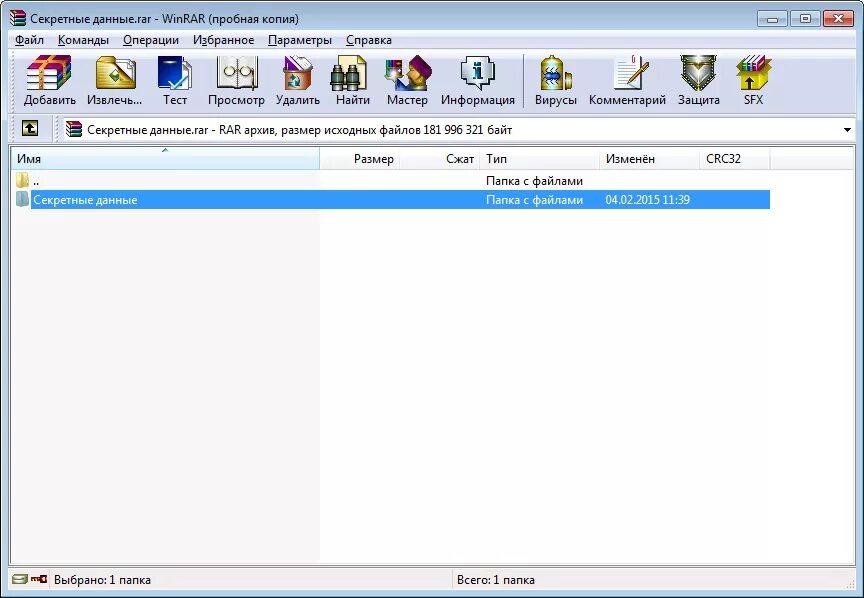Click the Извлечь... (Extract) toolbar icon

115,80
